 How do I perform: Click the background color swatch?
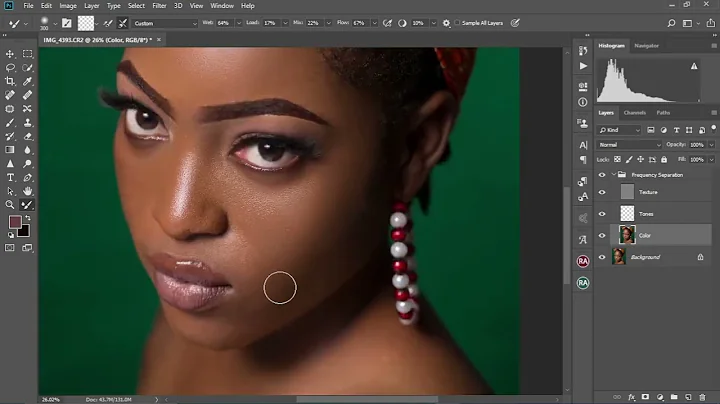[x=25, y=232]
